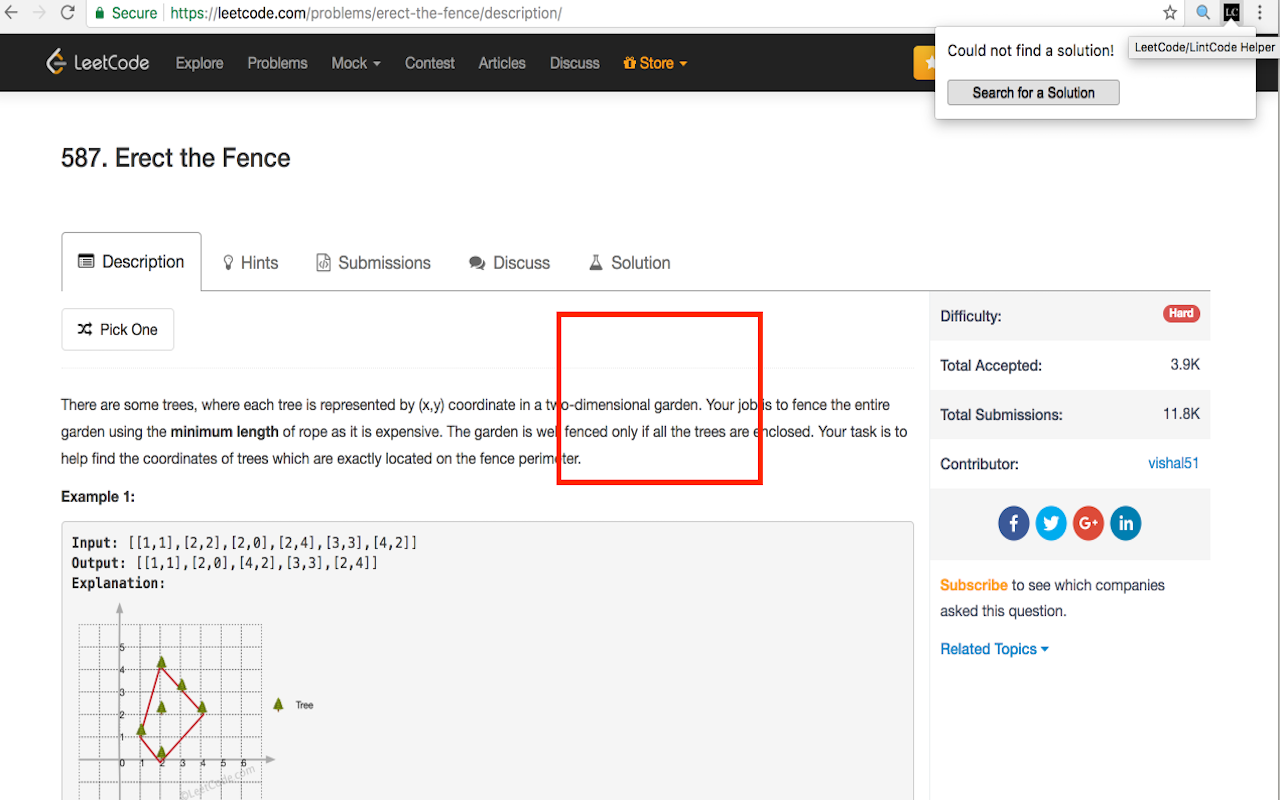1280x800 pixels.
Task: Expand Related Topics
Action: tap(994, 649)
